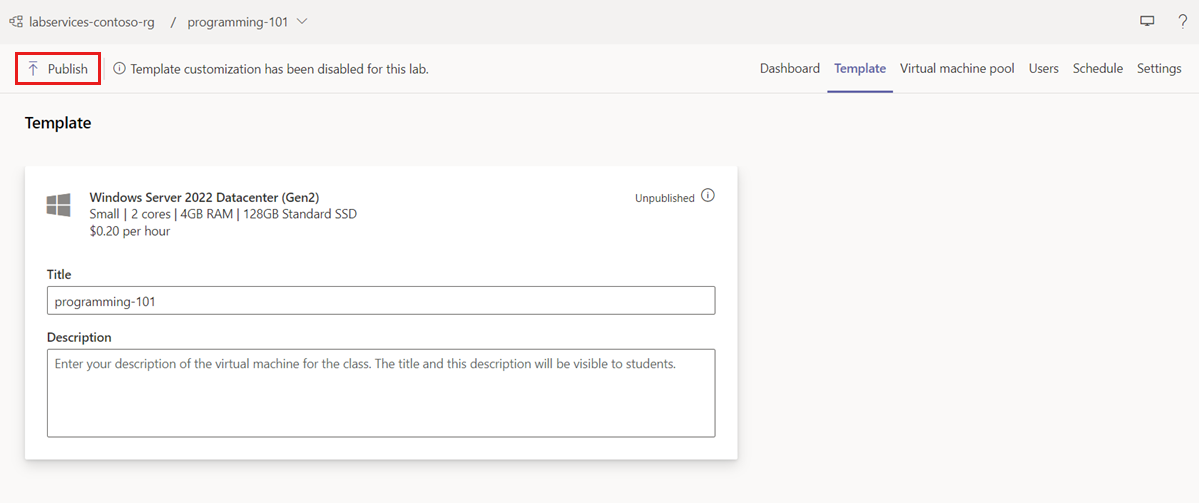Image resolution: width=1199 pixels, height=503 pixels.
Task: Go to the Users tab
Action: pos(1044,69)
